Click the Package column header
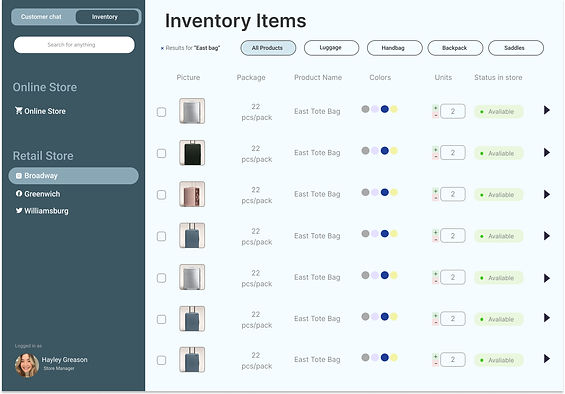The image size is (565, 394). pyautogui.click(x=251, y=78)
